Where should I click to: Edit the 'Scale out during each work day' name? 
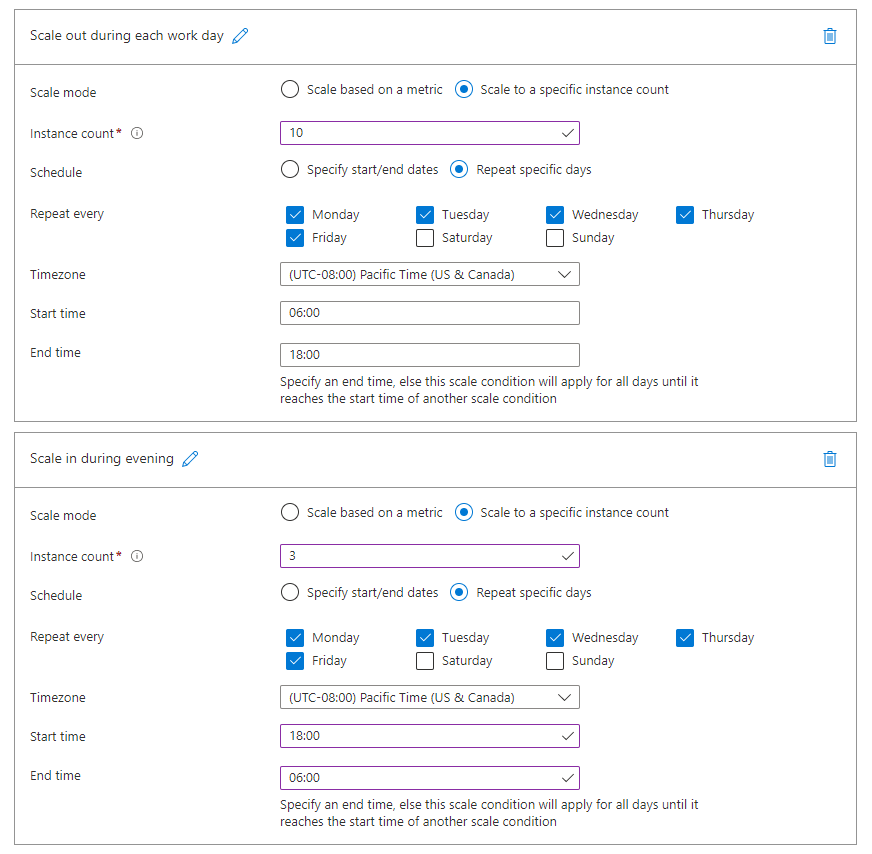pos(240,36)
